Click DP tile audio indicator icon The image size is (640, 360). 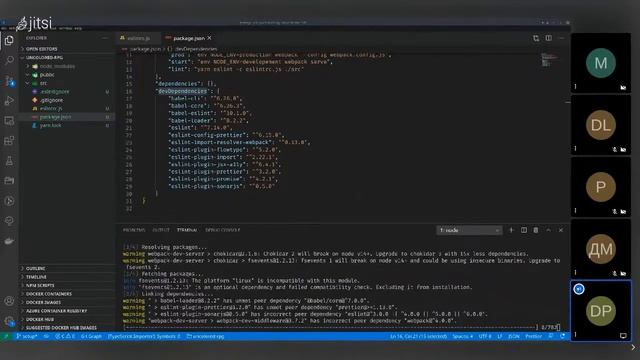[579, 289]
